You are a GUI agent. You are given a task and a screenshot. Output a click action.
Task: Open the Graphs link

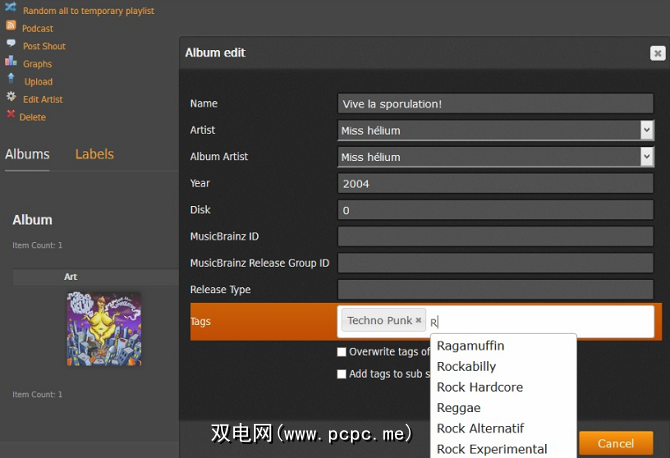coord(37,64)
